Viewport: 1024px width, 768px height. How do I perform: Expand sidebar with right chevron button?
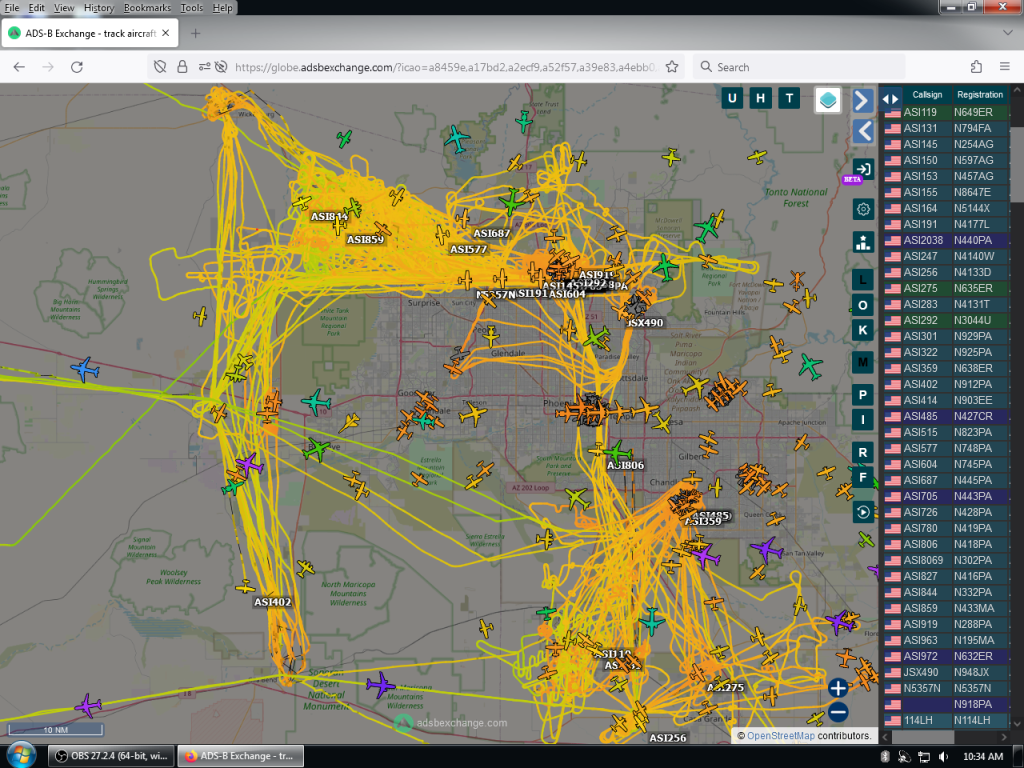click(863, 101)
